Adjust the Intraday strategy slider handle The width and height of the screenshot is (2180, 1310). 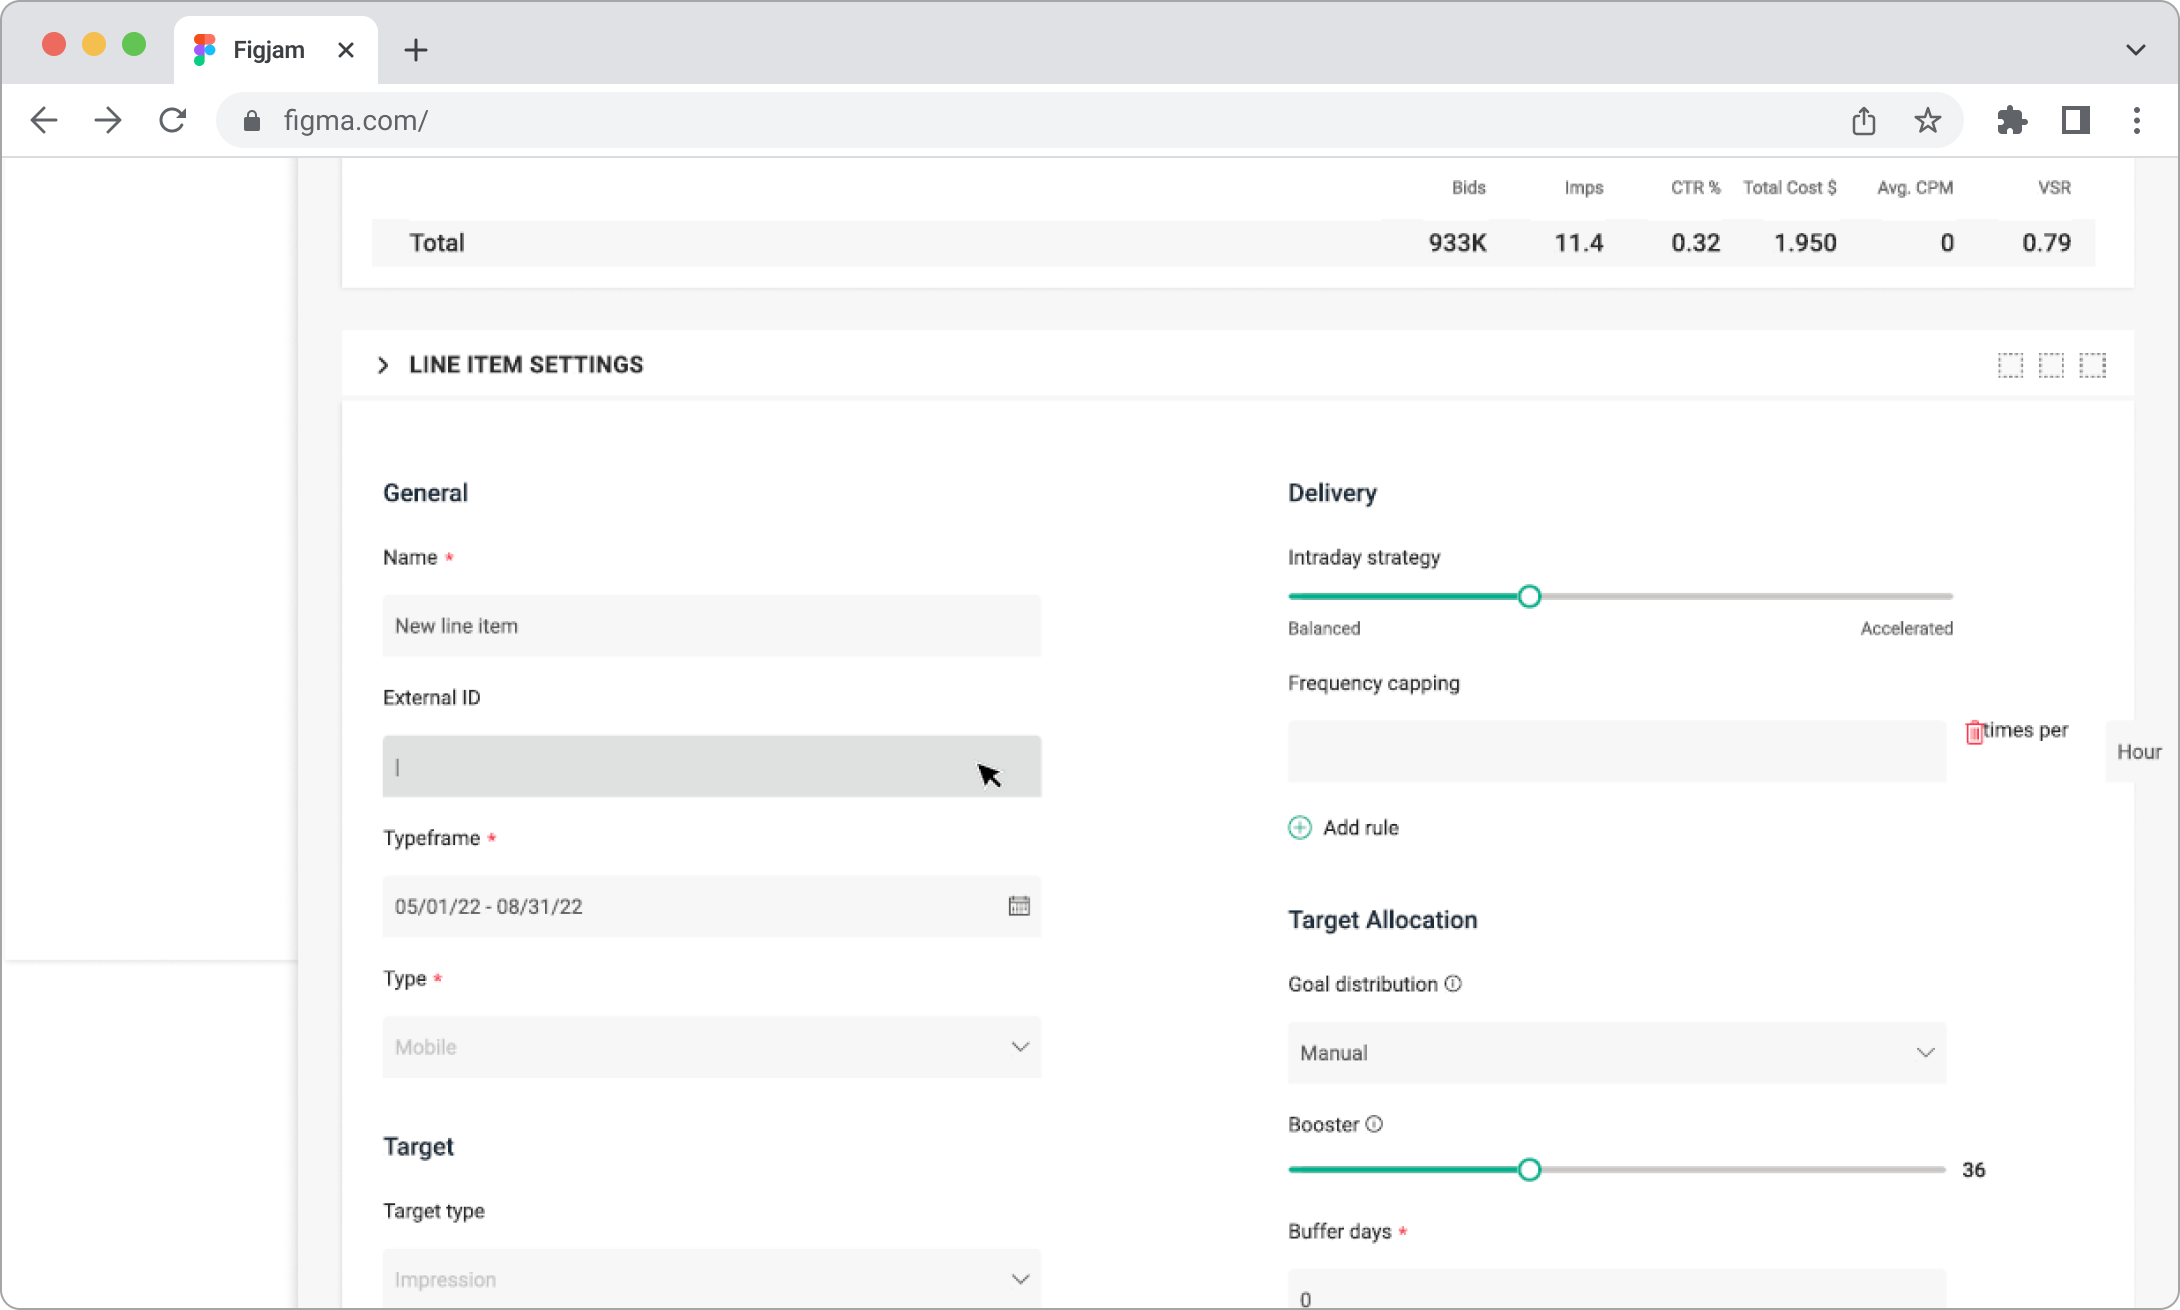(1529, 597)
